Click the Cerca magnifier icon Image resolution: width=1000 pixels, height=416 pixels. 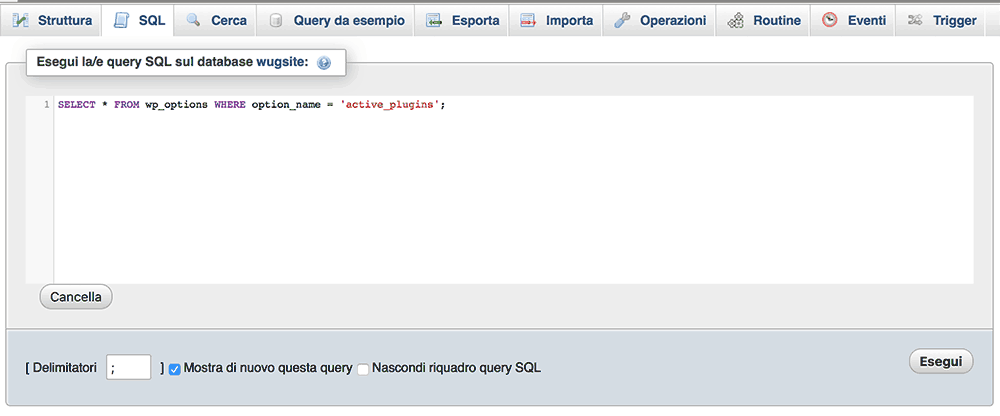coord(194,20)
